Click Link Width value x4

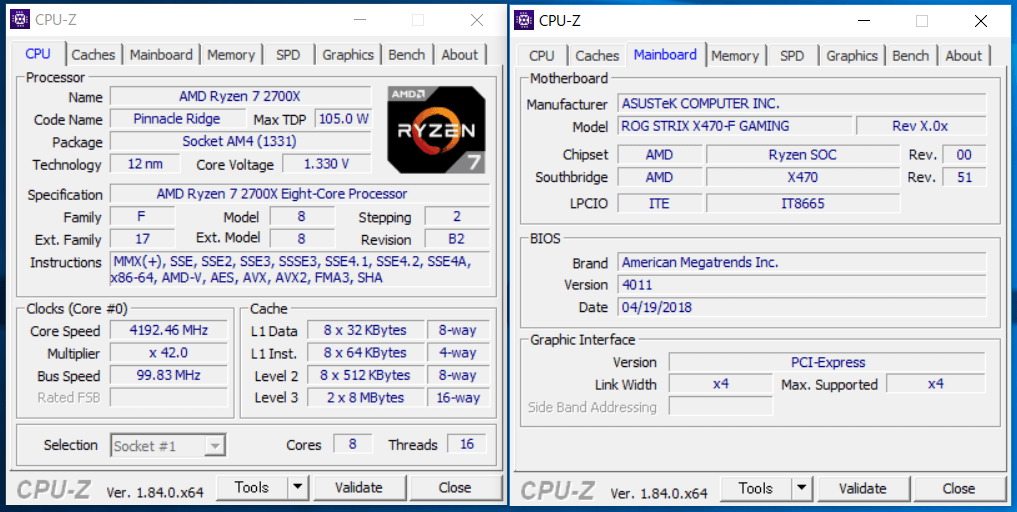tap(721, 384)
